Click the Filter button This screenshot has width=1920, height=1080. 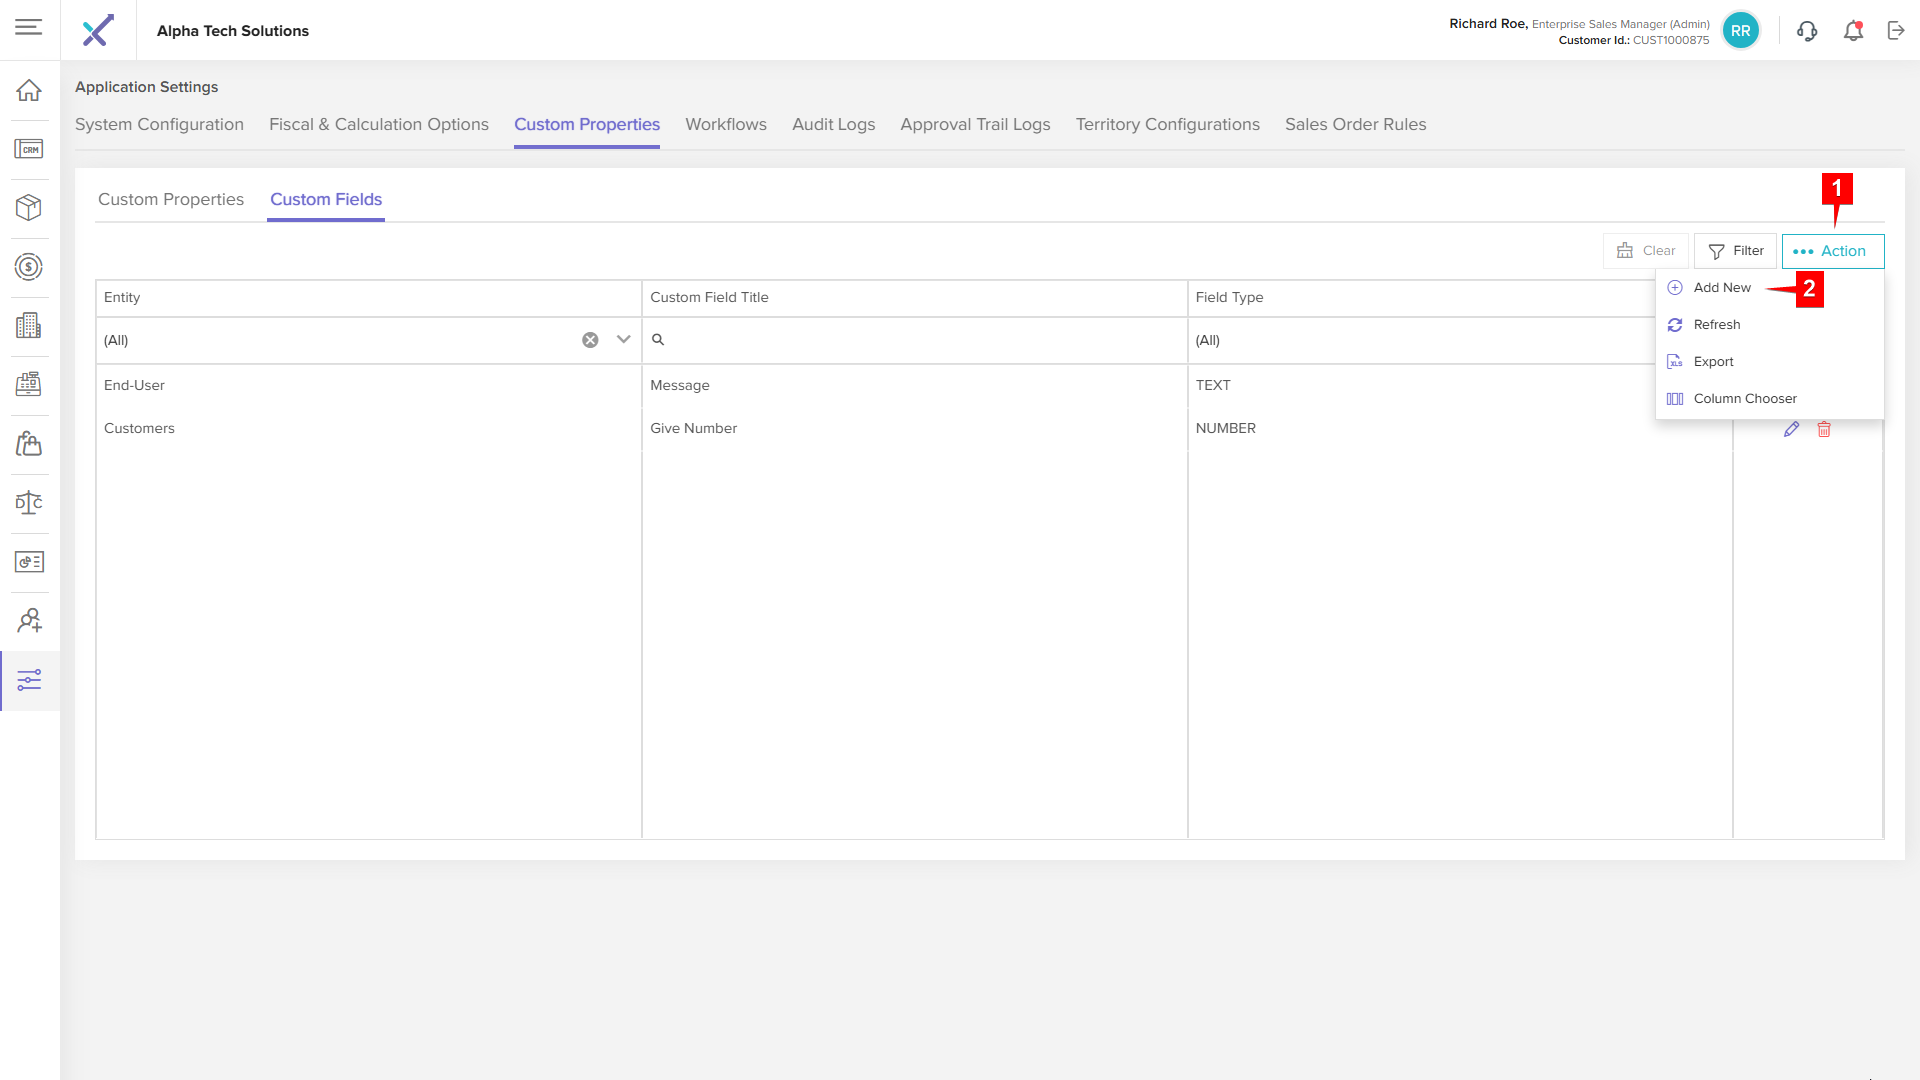point(1735,251)
